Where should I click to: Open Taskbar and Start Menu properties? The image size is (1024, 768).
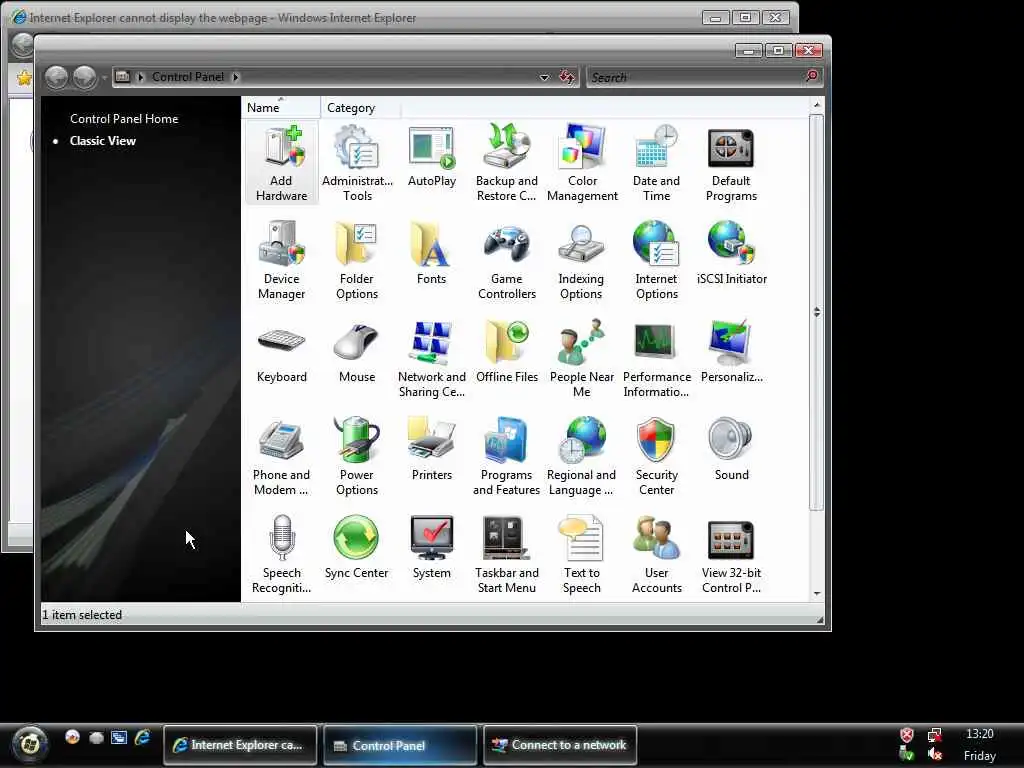507,555
